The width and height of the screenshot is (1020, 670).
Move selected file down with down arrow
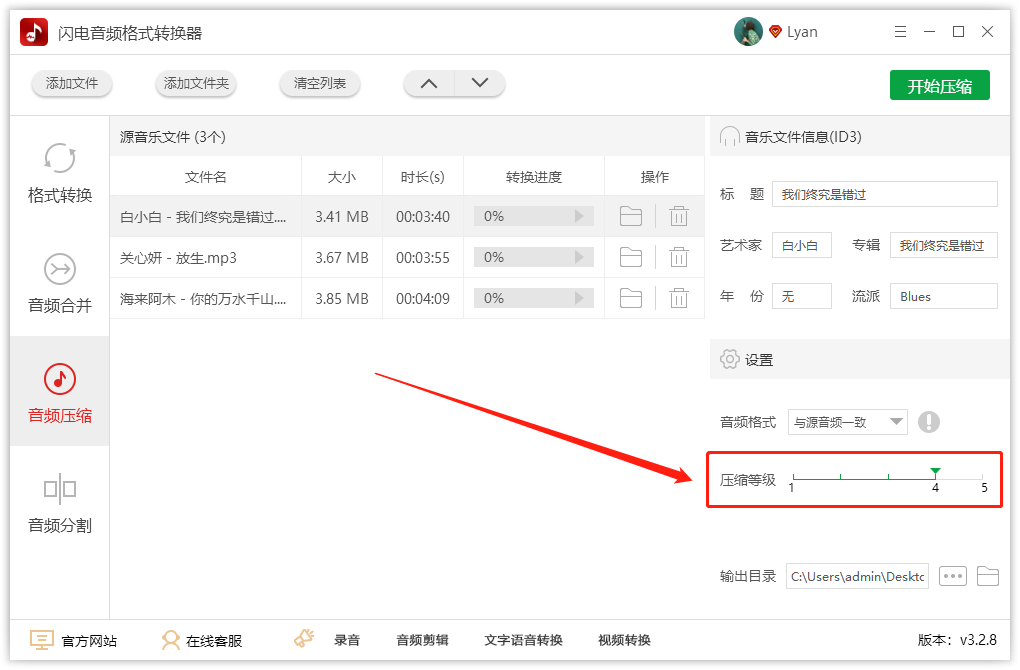click(x=479, y=83)
